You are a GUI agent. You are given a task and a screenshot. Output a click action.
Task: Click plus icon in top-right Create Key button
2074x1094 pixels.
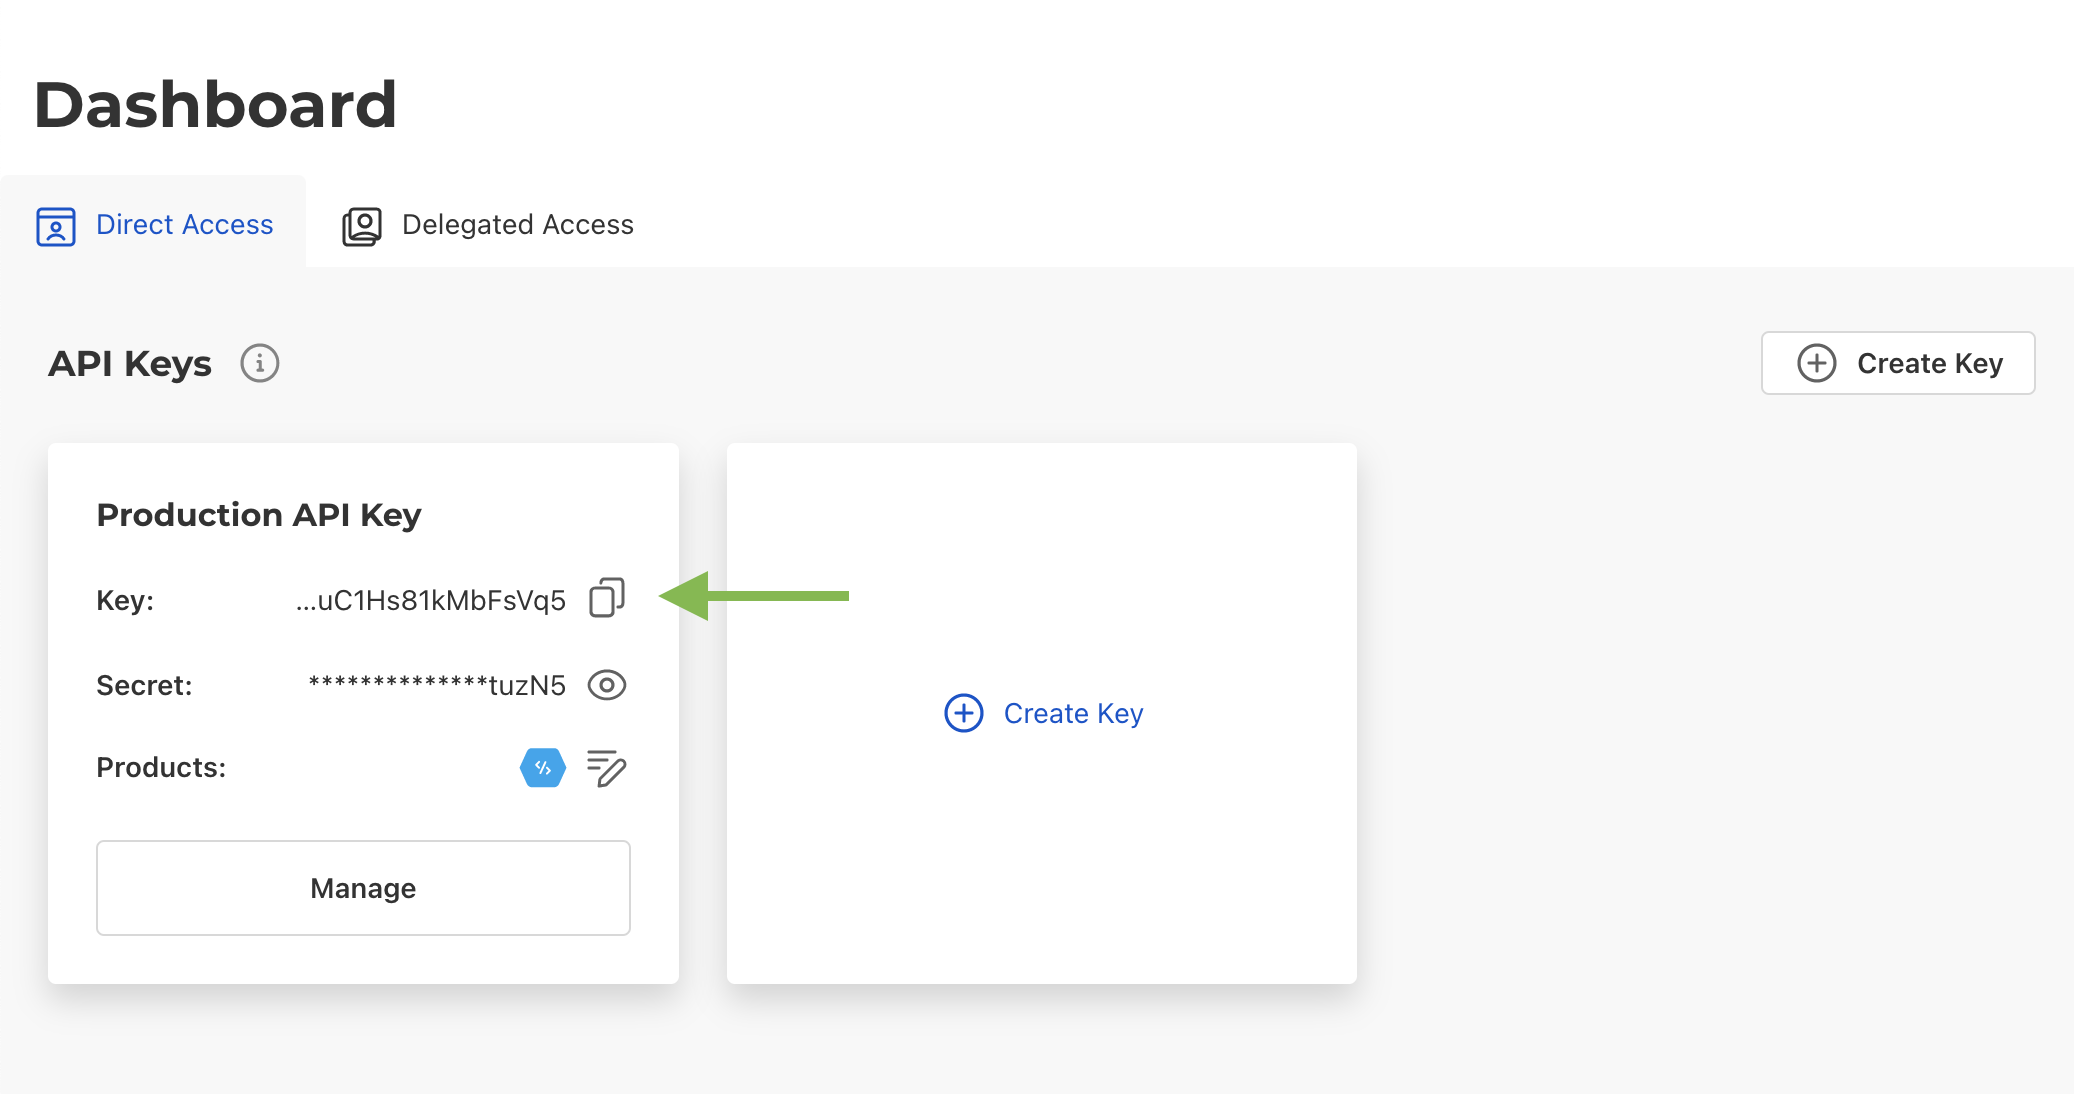(1817, 363)
